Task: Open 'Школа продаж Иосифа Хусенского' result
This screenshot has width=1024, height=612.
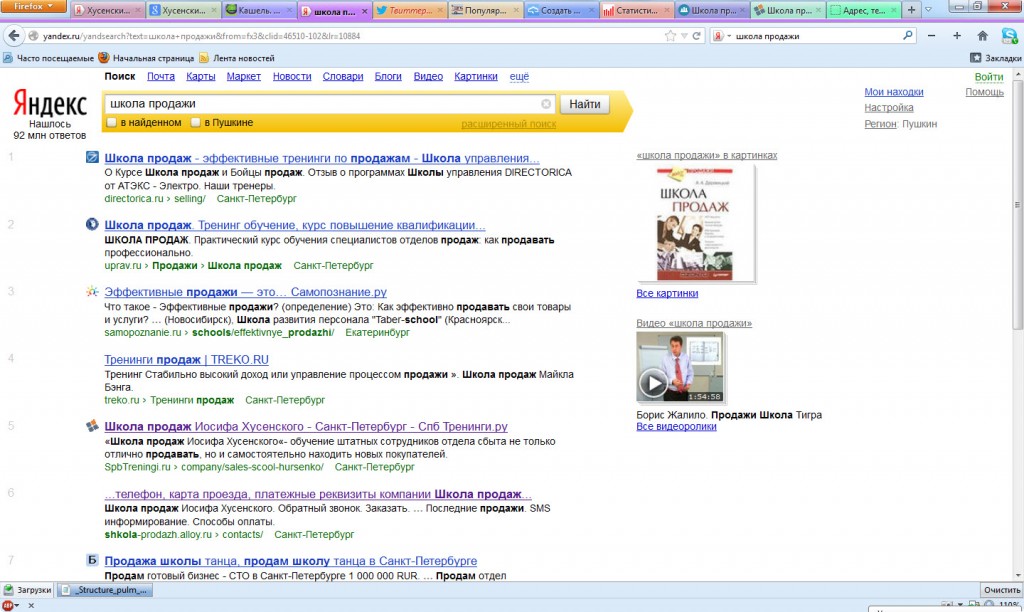Action: 306,427
